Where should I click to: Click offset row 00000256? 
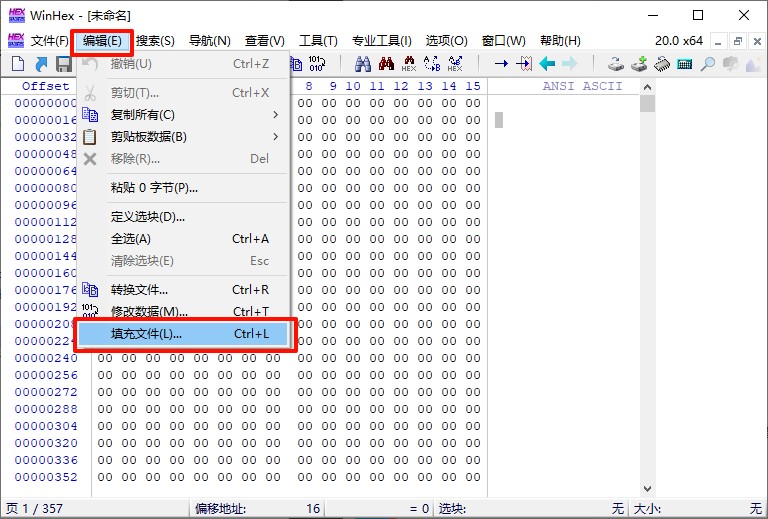[46, 375]
